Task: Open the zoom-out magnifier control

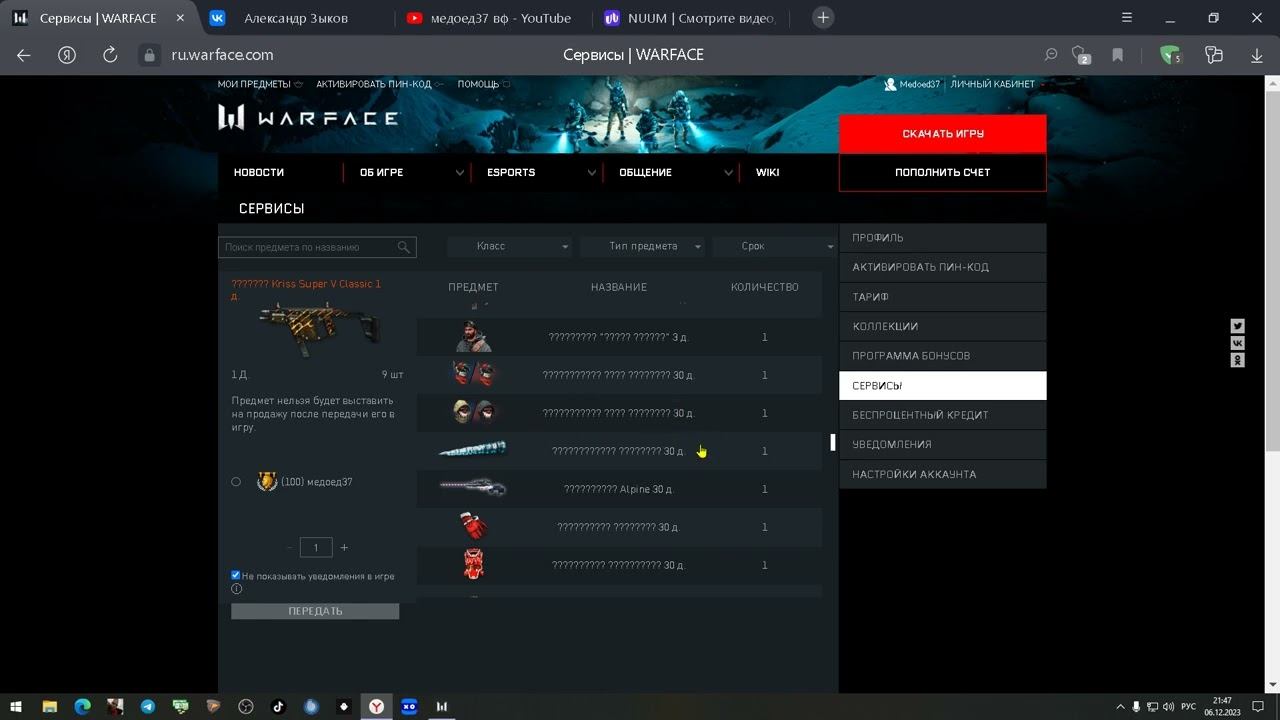Action: (x=1051, y=55)
